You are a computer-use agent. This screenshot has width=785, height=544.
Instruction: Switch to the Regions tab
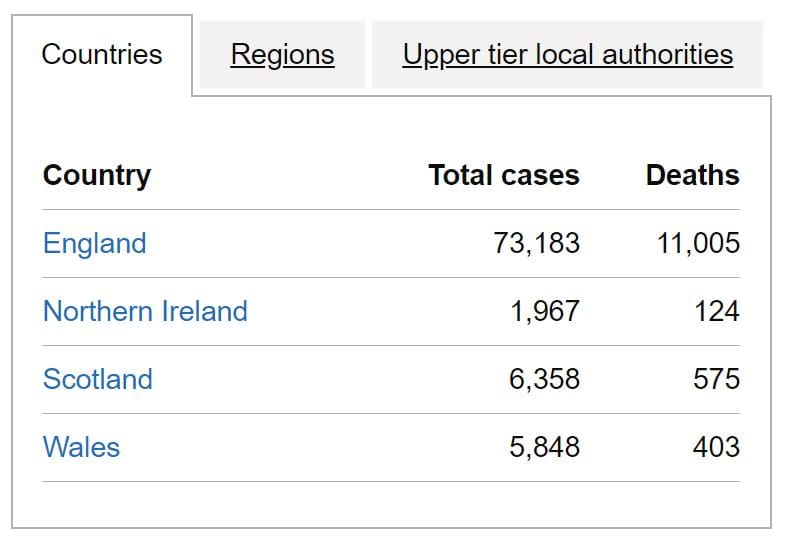point(282,54)
